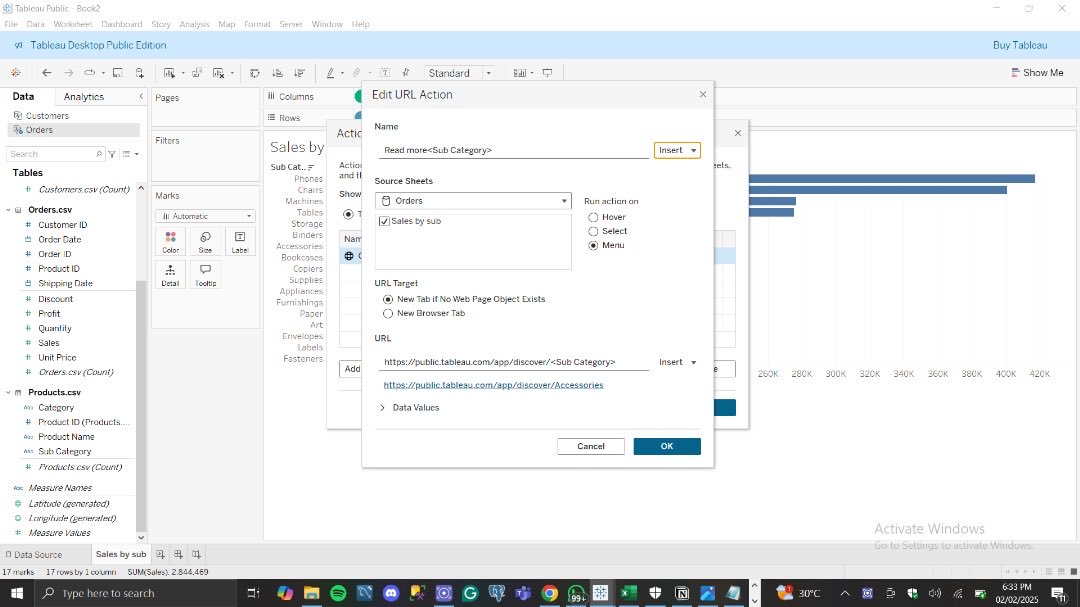This screenshot has height=607, width=1080.
Task: Click the Swap Rows and Columns icon
Action: click(254, 72)
